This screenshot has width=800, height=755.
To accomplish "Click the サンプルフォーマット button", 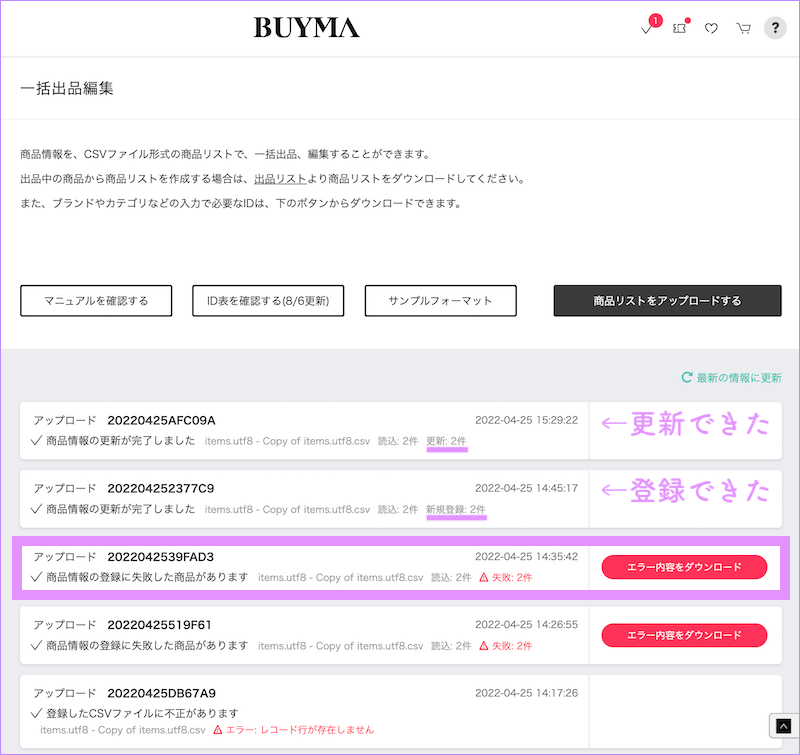I will pos(440,301).
